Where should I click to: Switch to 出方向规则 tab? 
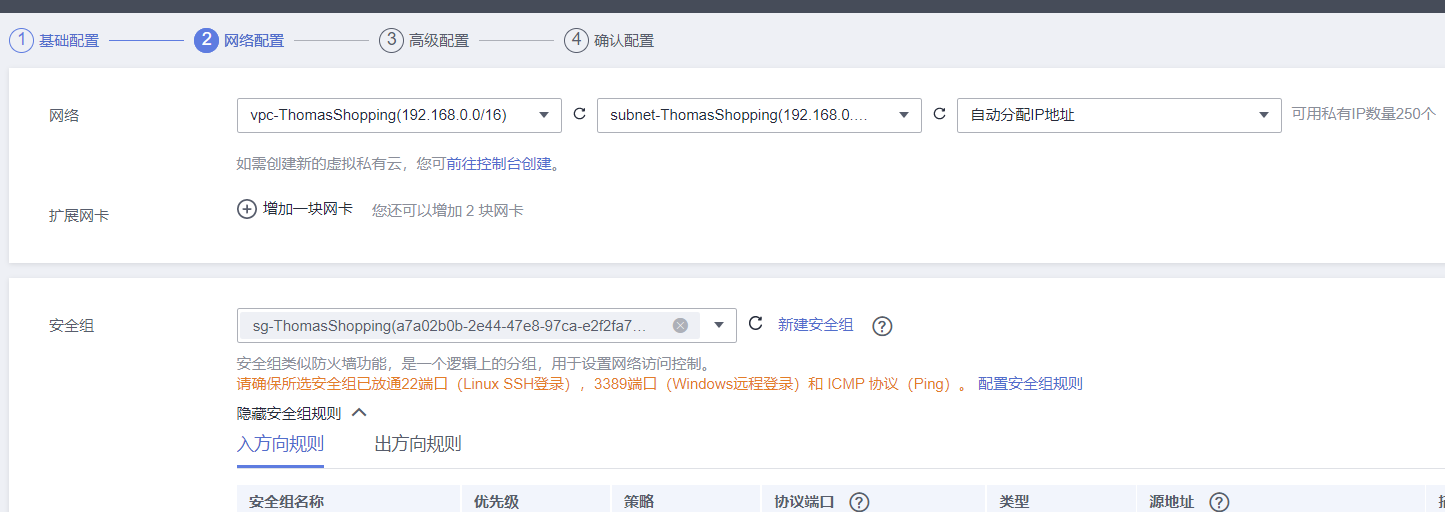pyautogui.click(x=418, y=444)
